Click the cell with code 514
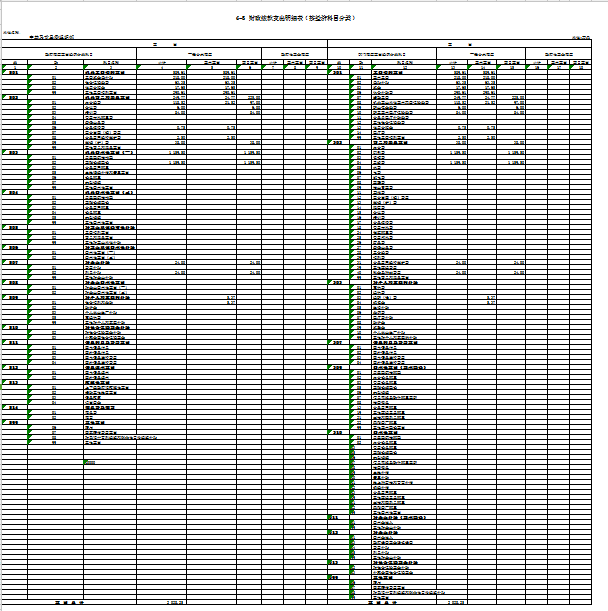Image resolution: width=608 pixels, height=611 pixels. pyautogui.click(x=14, y=408)
